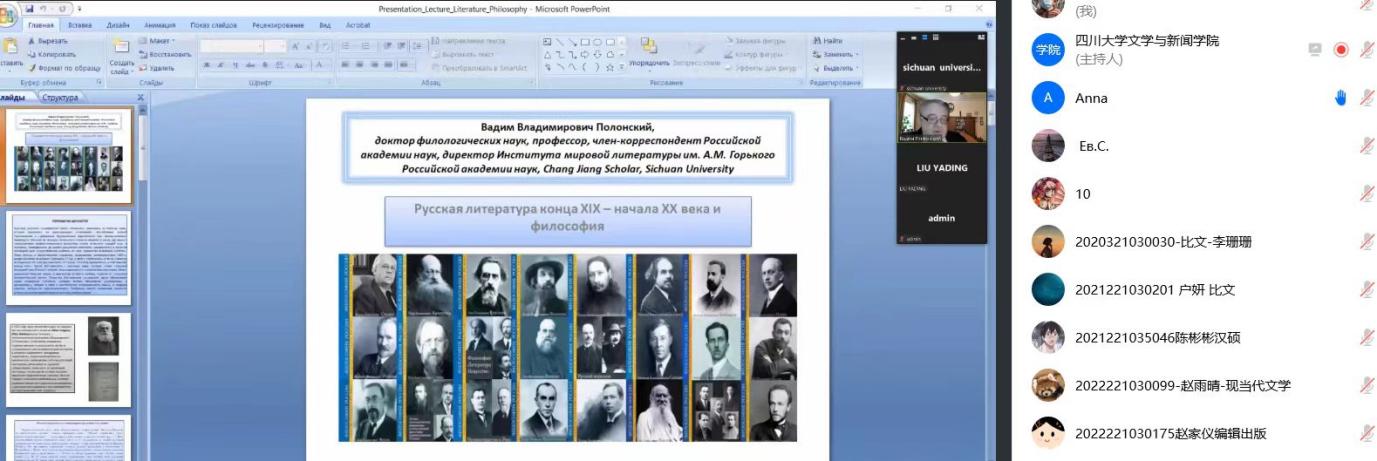Select the second slide thumbnail in panel
Viewport: 1377px width, 461px height.
pos(69,256)
